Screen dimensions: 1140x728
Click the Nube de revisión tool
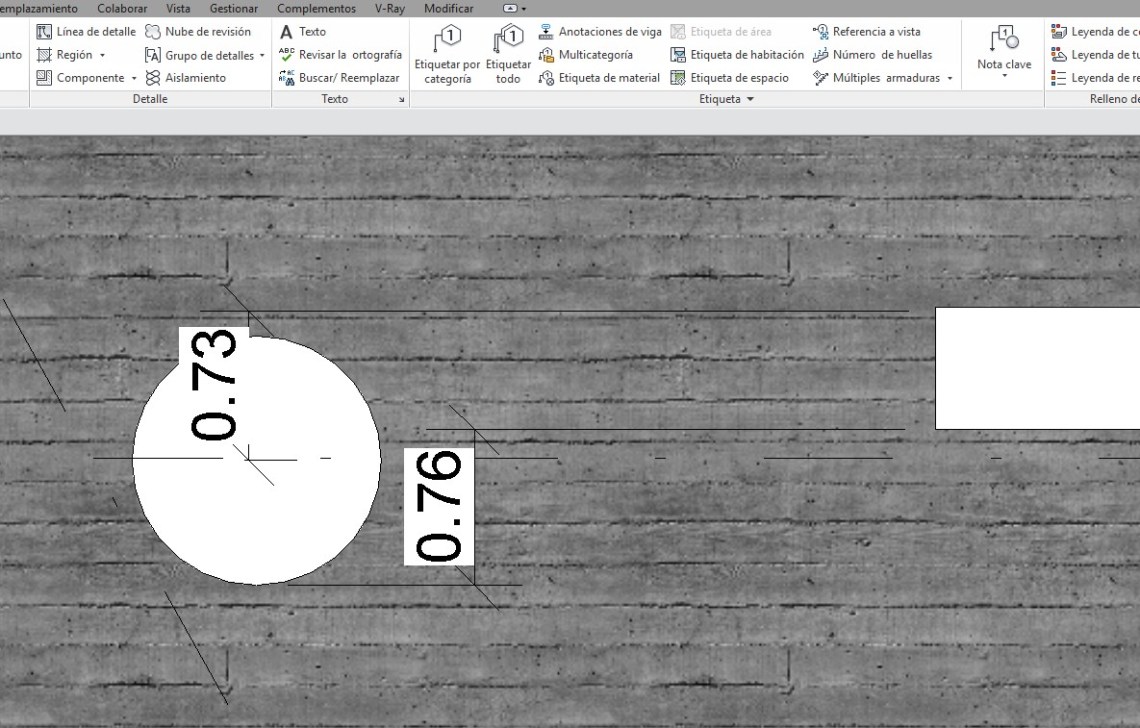tap(198, 32)
